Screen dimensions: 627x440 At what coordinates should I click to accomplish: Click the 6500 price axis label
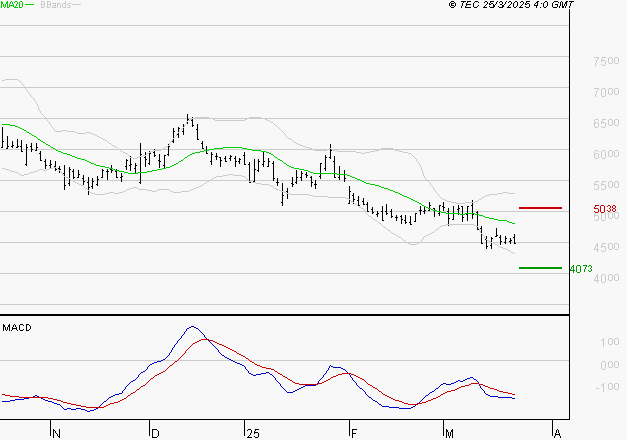[x=606, y=123]
